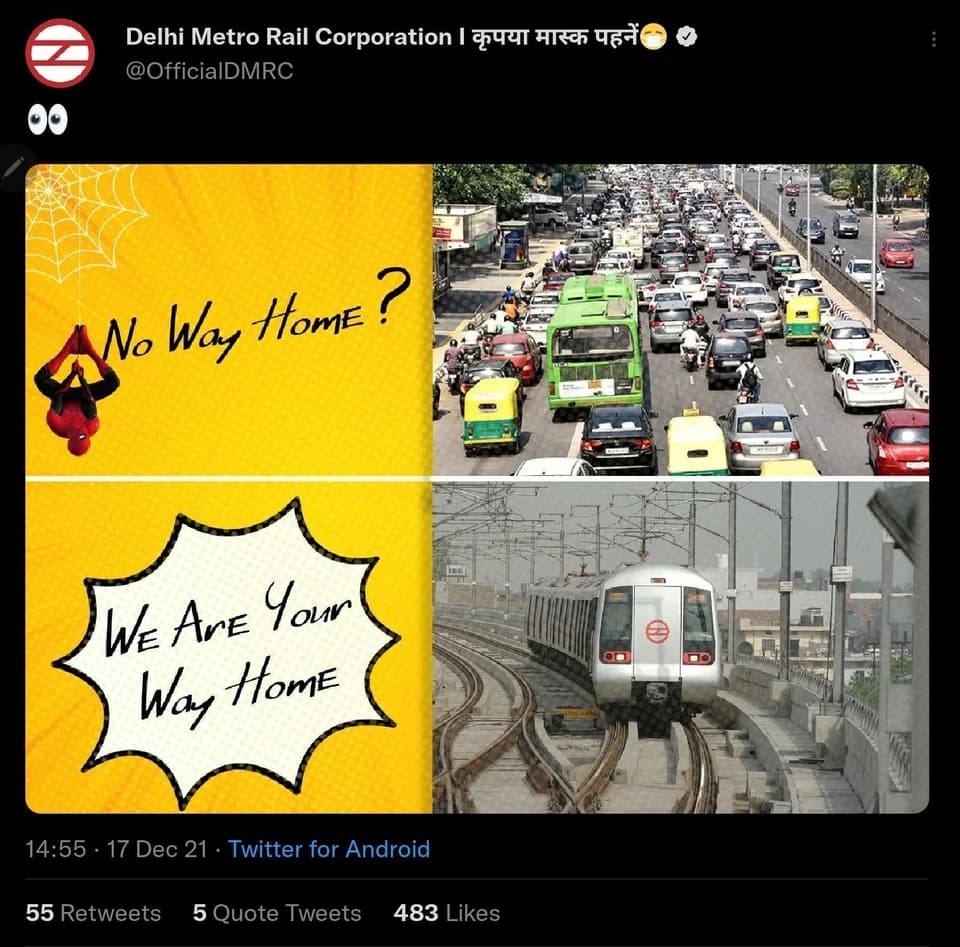Click the mask emoji in display name

653,37
